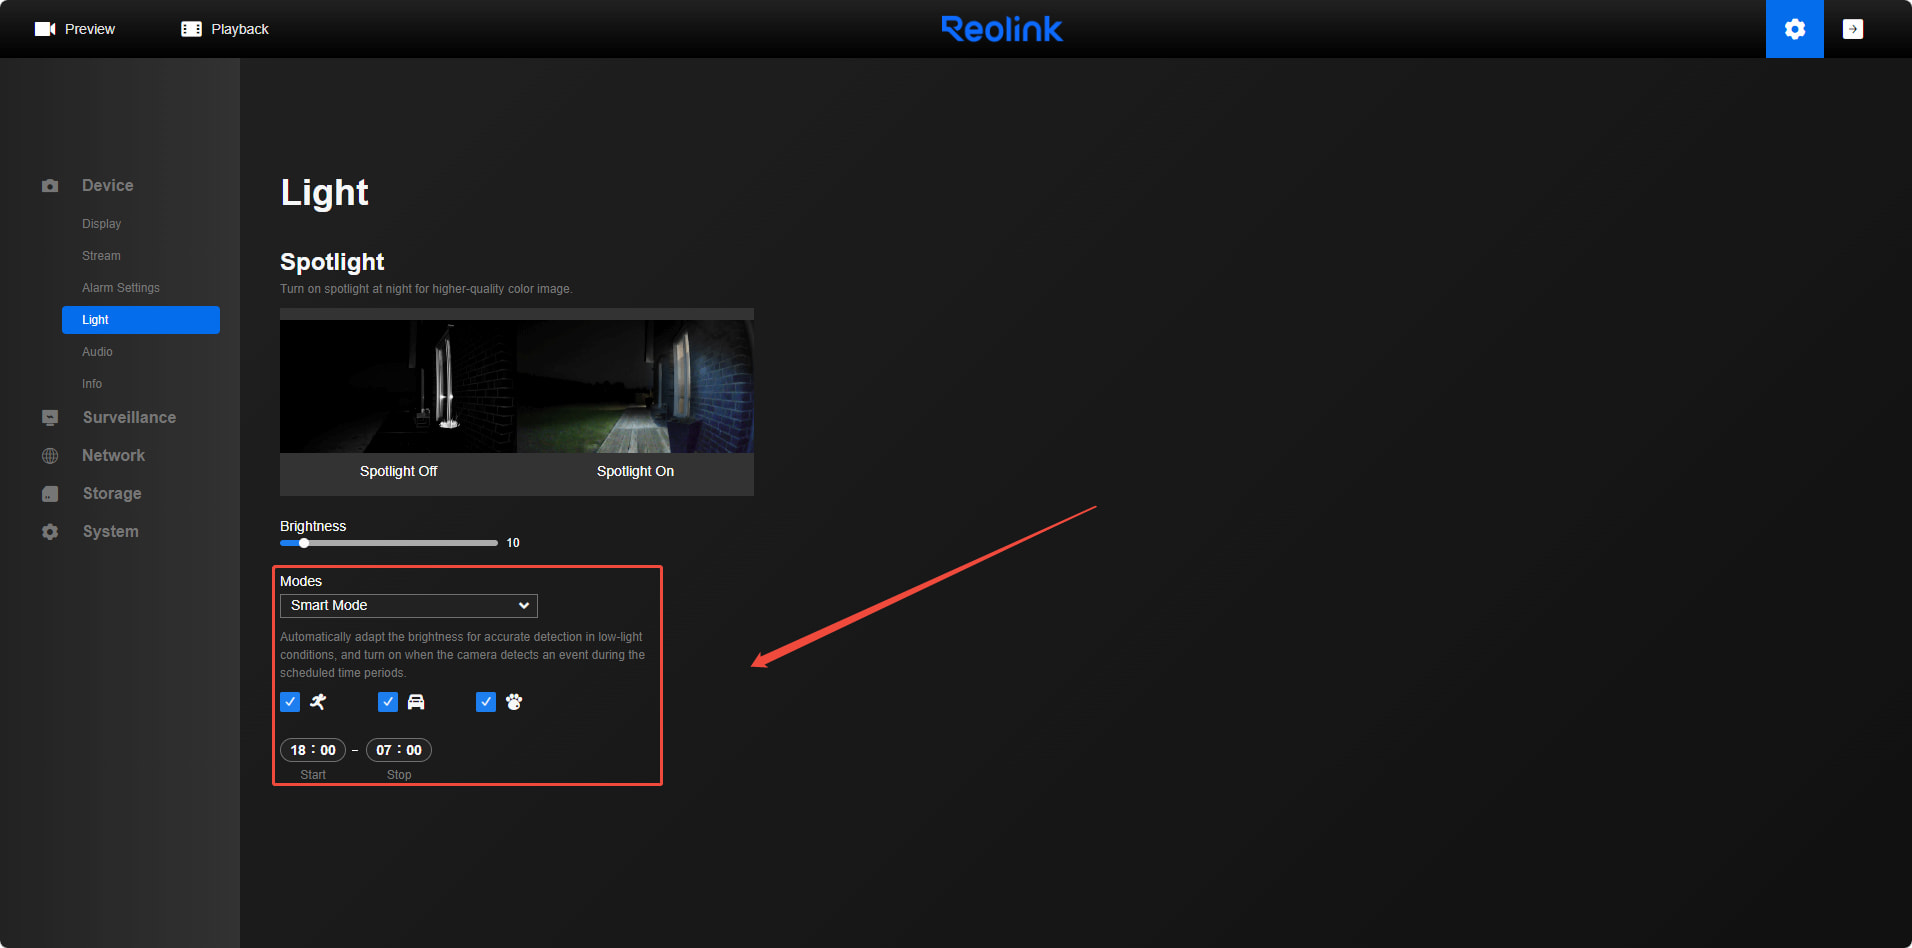The width and height of the screenshot is (1912, 948).
Task: Click the pet detection paw icon
Action: 514,702
